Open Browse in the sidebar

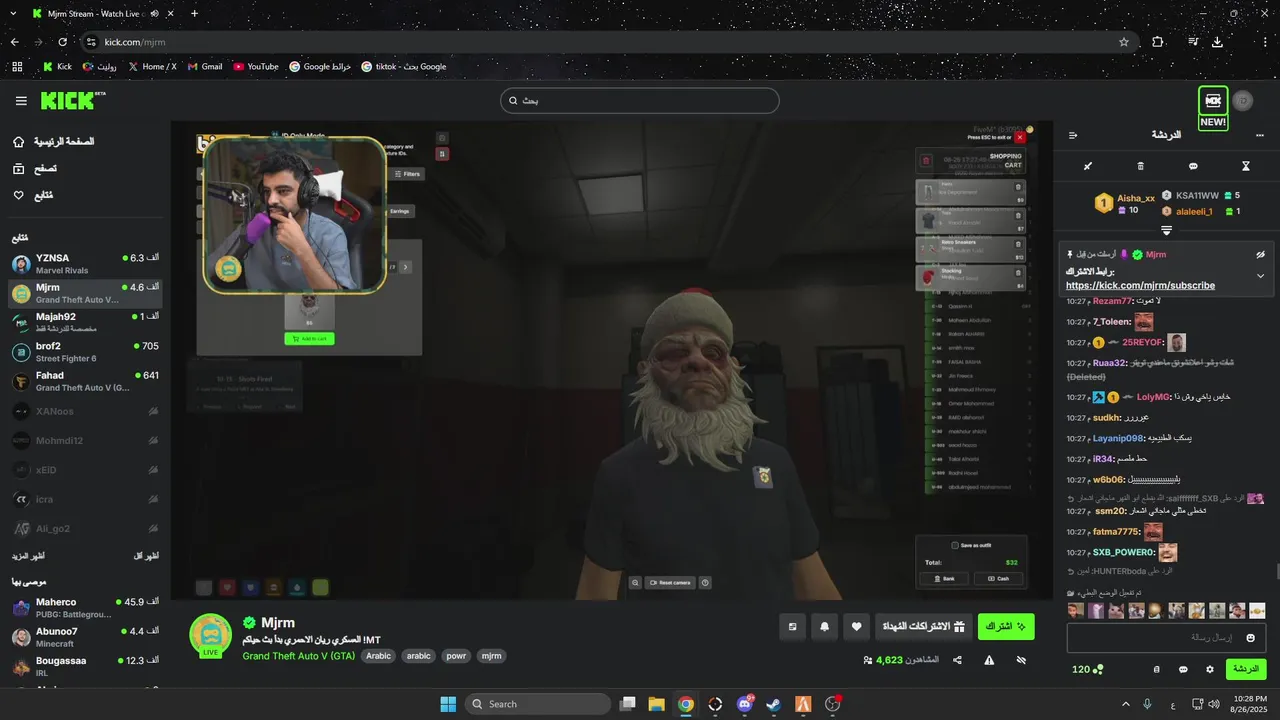[x=35, y=169]
